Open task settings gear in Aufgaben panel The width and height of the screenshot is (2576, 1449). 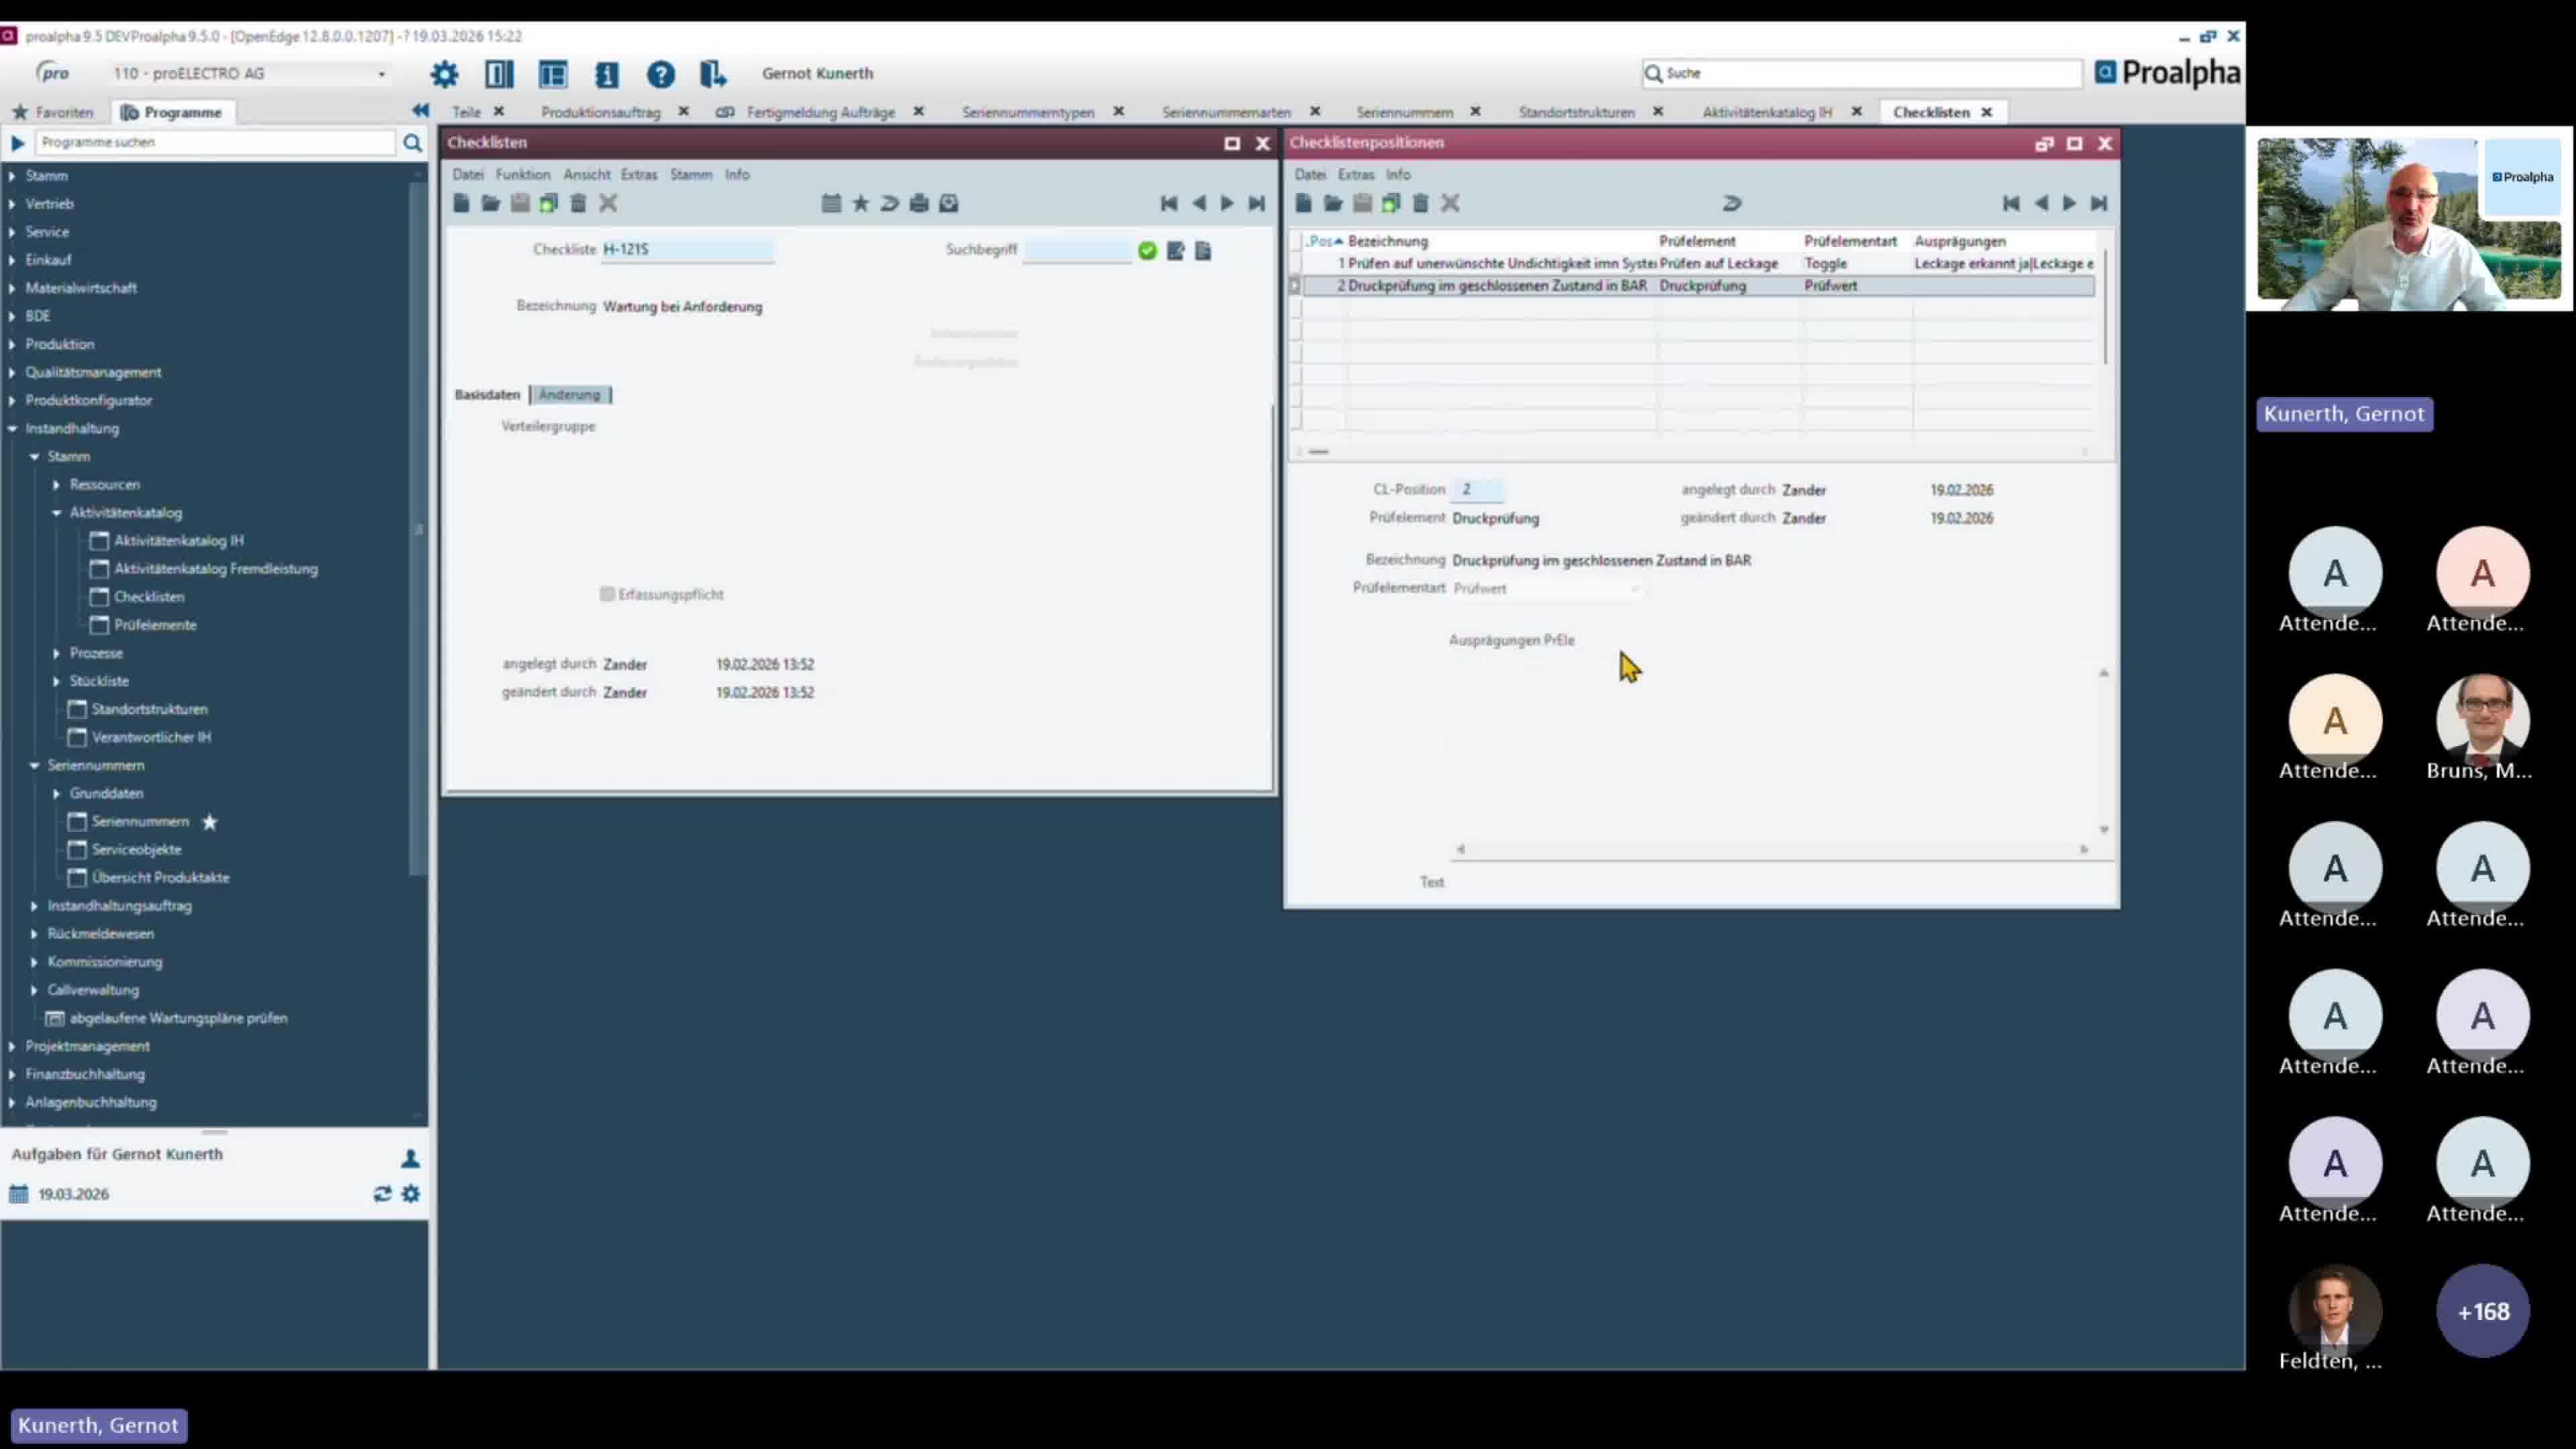[411, 1194]
